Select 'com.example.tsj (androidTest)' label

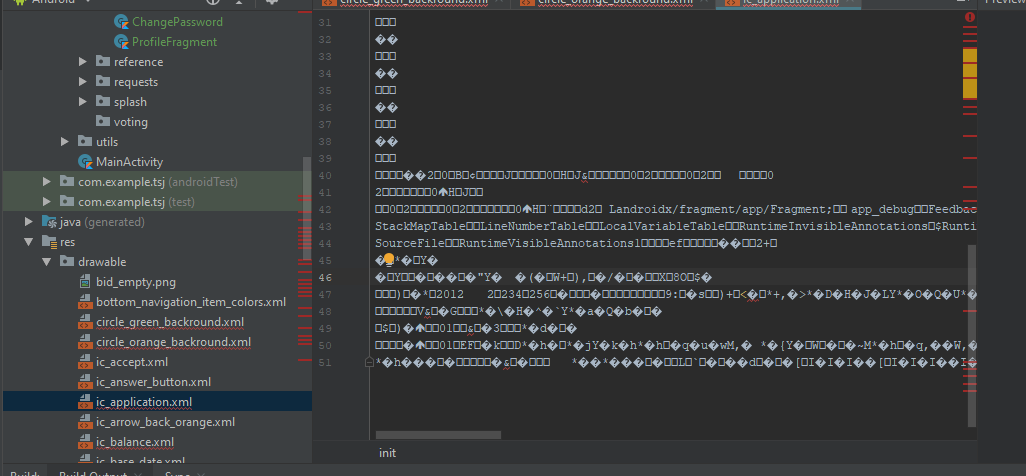pos(158,181)
